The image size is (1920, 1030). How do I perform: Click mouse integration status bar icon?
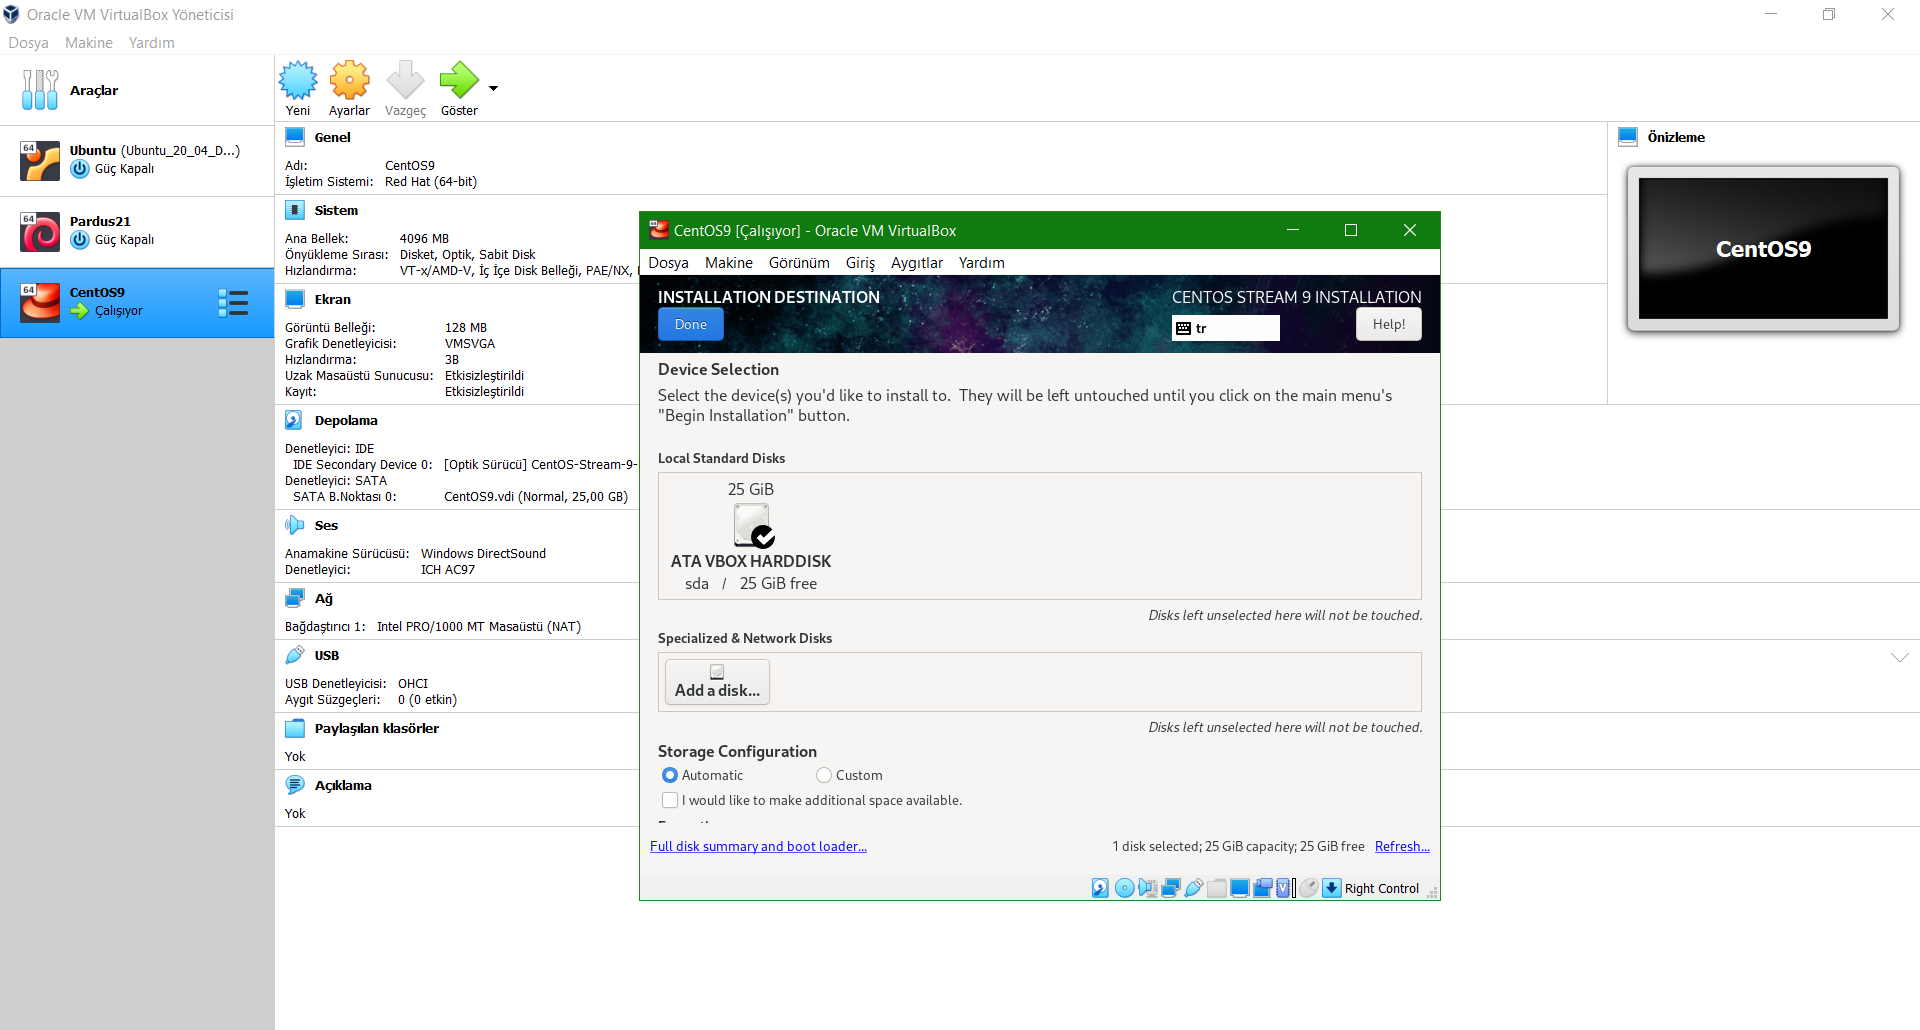1309,888
